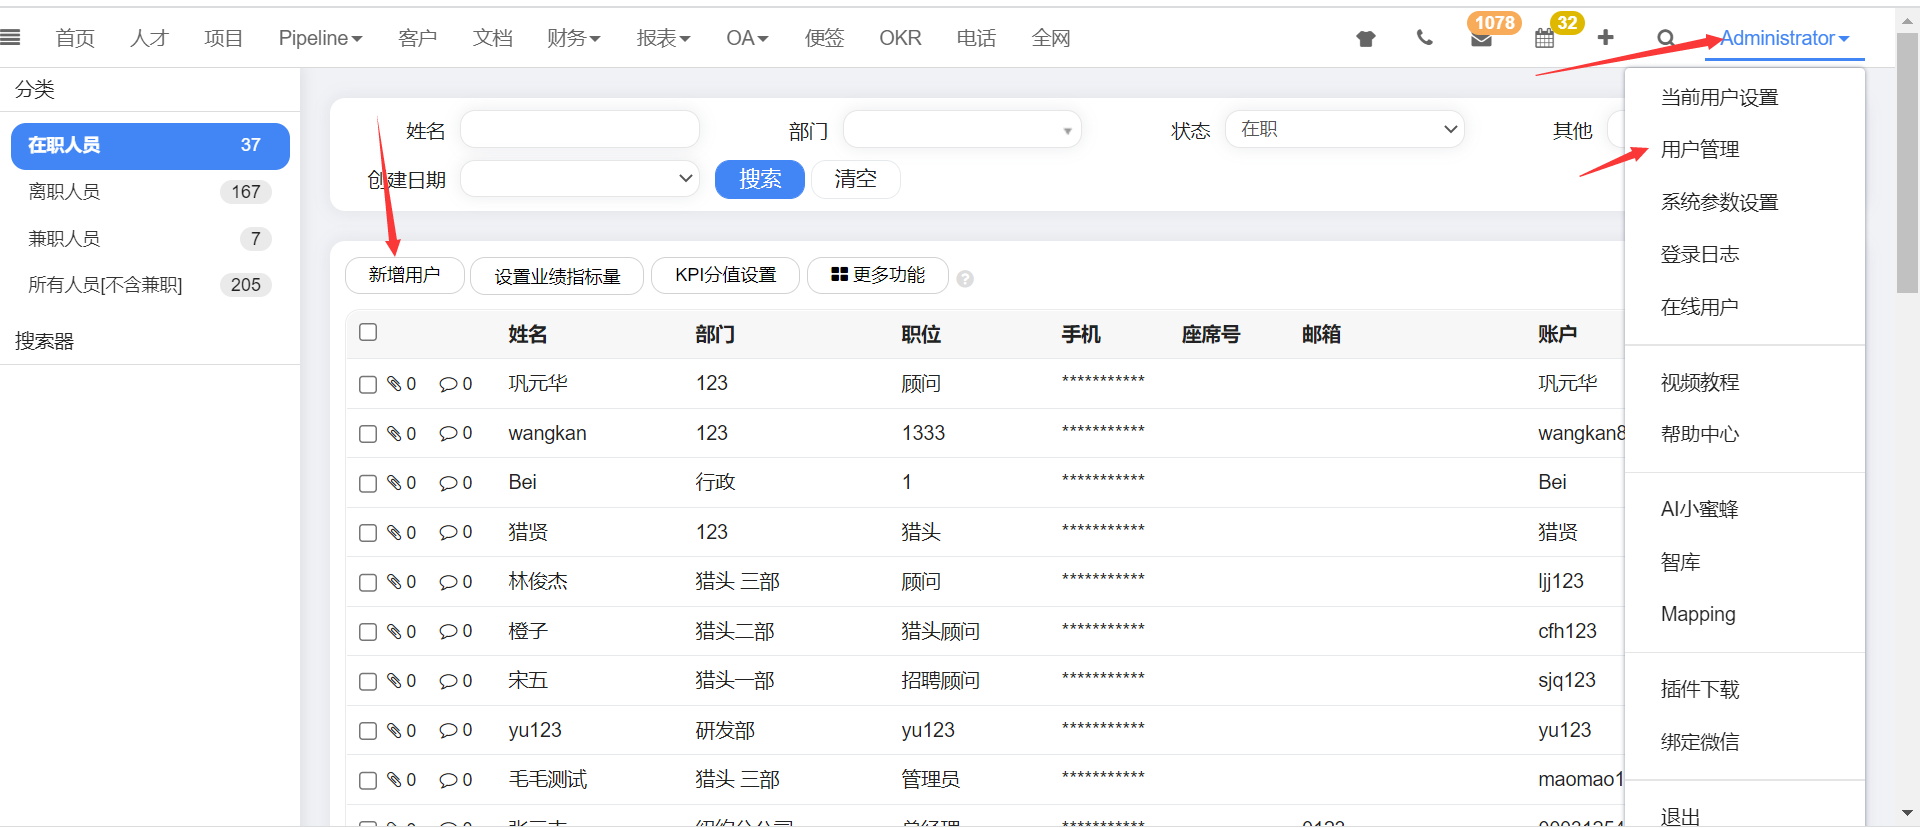Open the mail envelope icon with 1078 badge
Image resolution: width=1920 pixels, height=828 pixels.
pos(1482,39)
